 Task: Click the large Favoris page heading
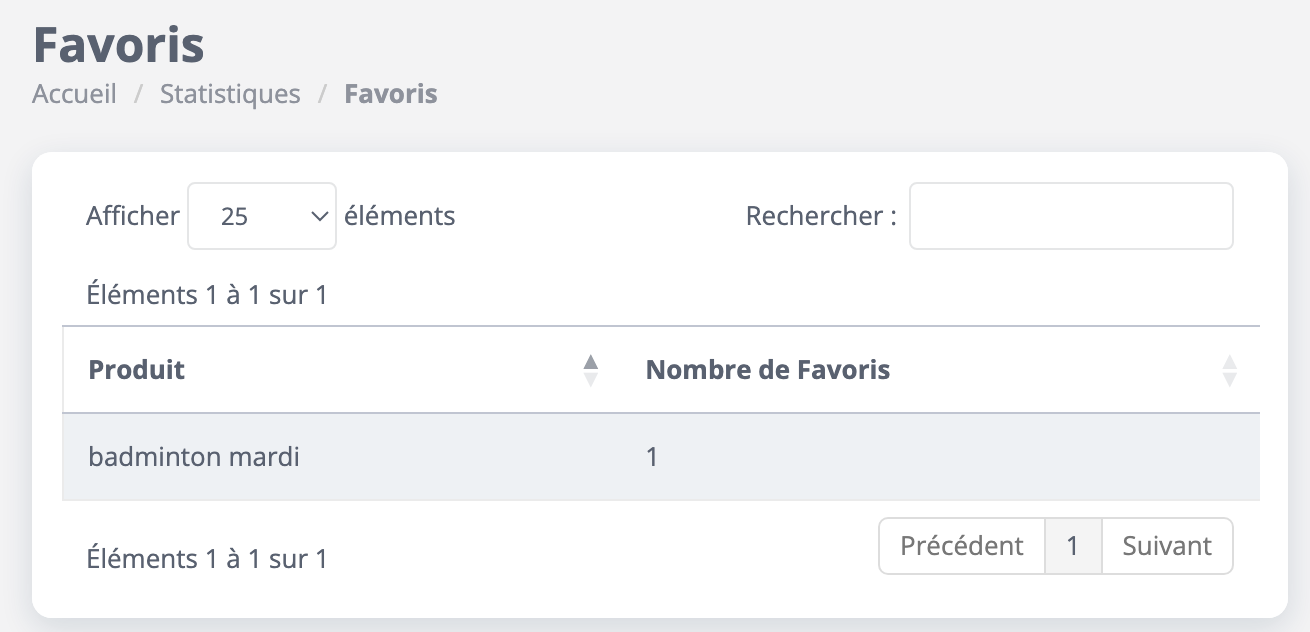[x=119, y=45]
